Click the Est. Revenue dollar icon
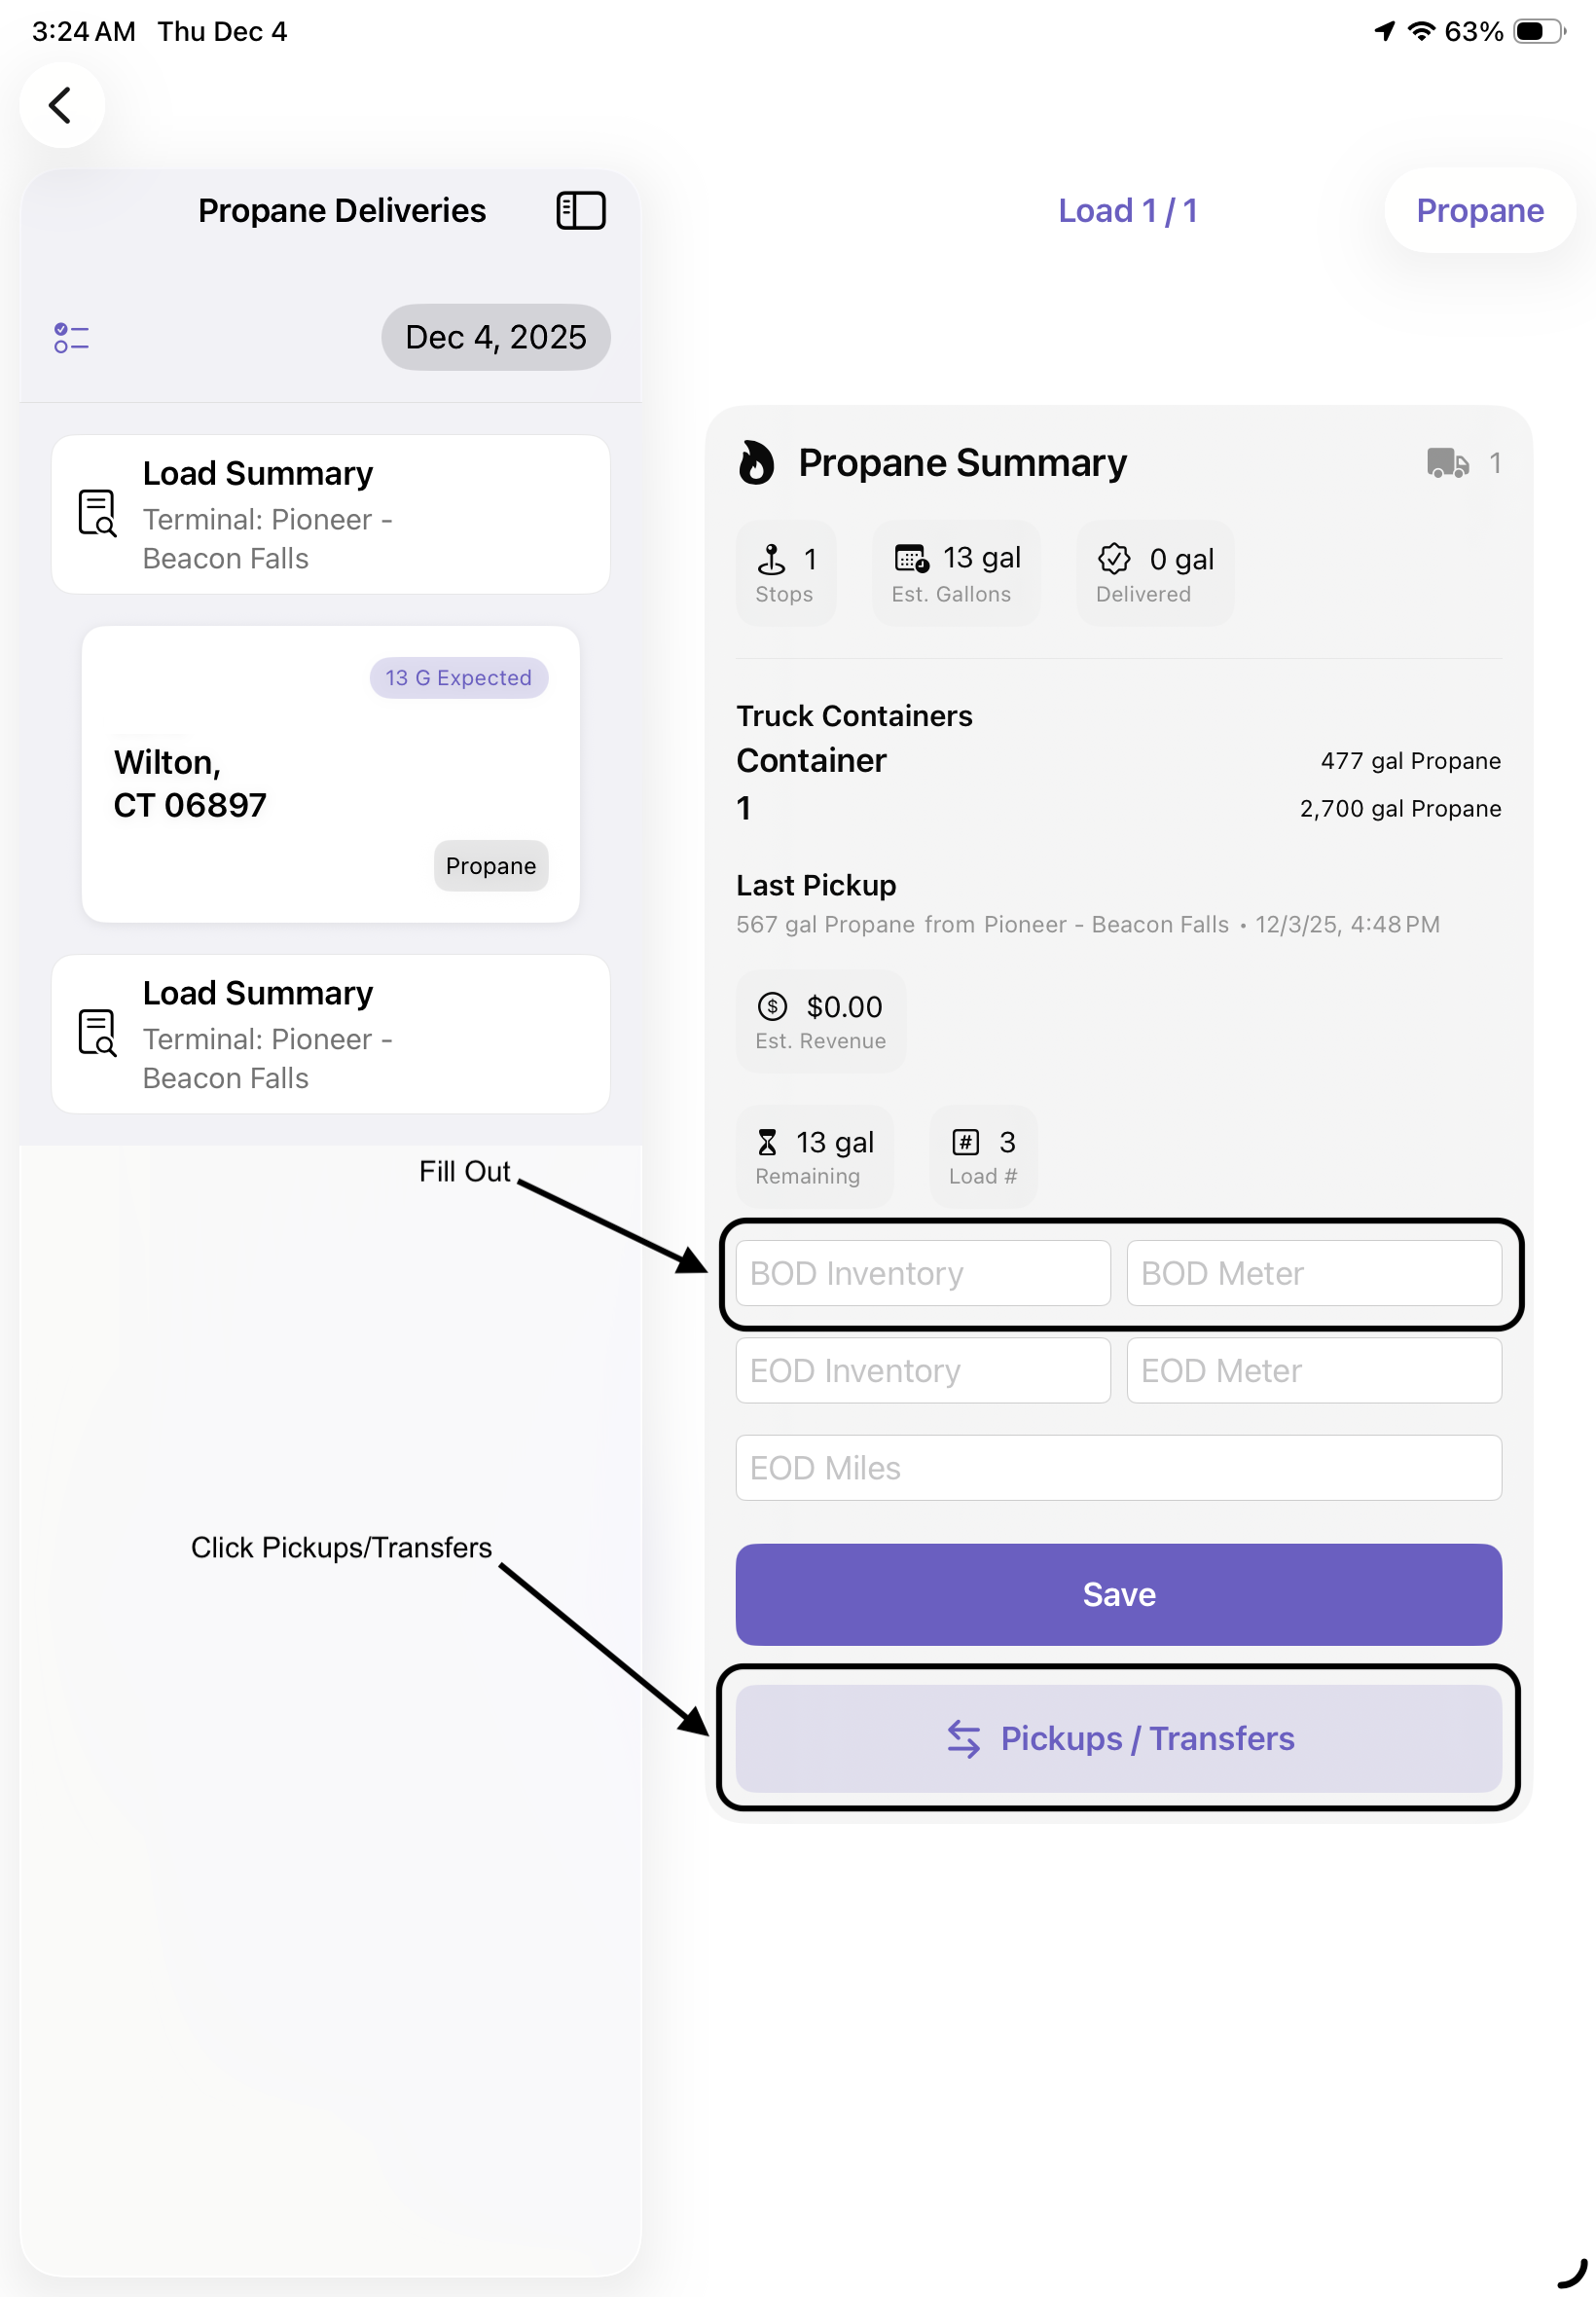 coord(772,1006)
